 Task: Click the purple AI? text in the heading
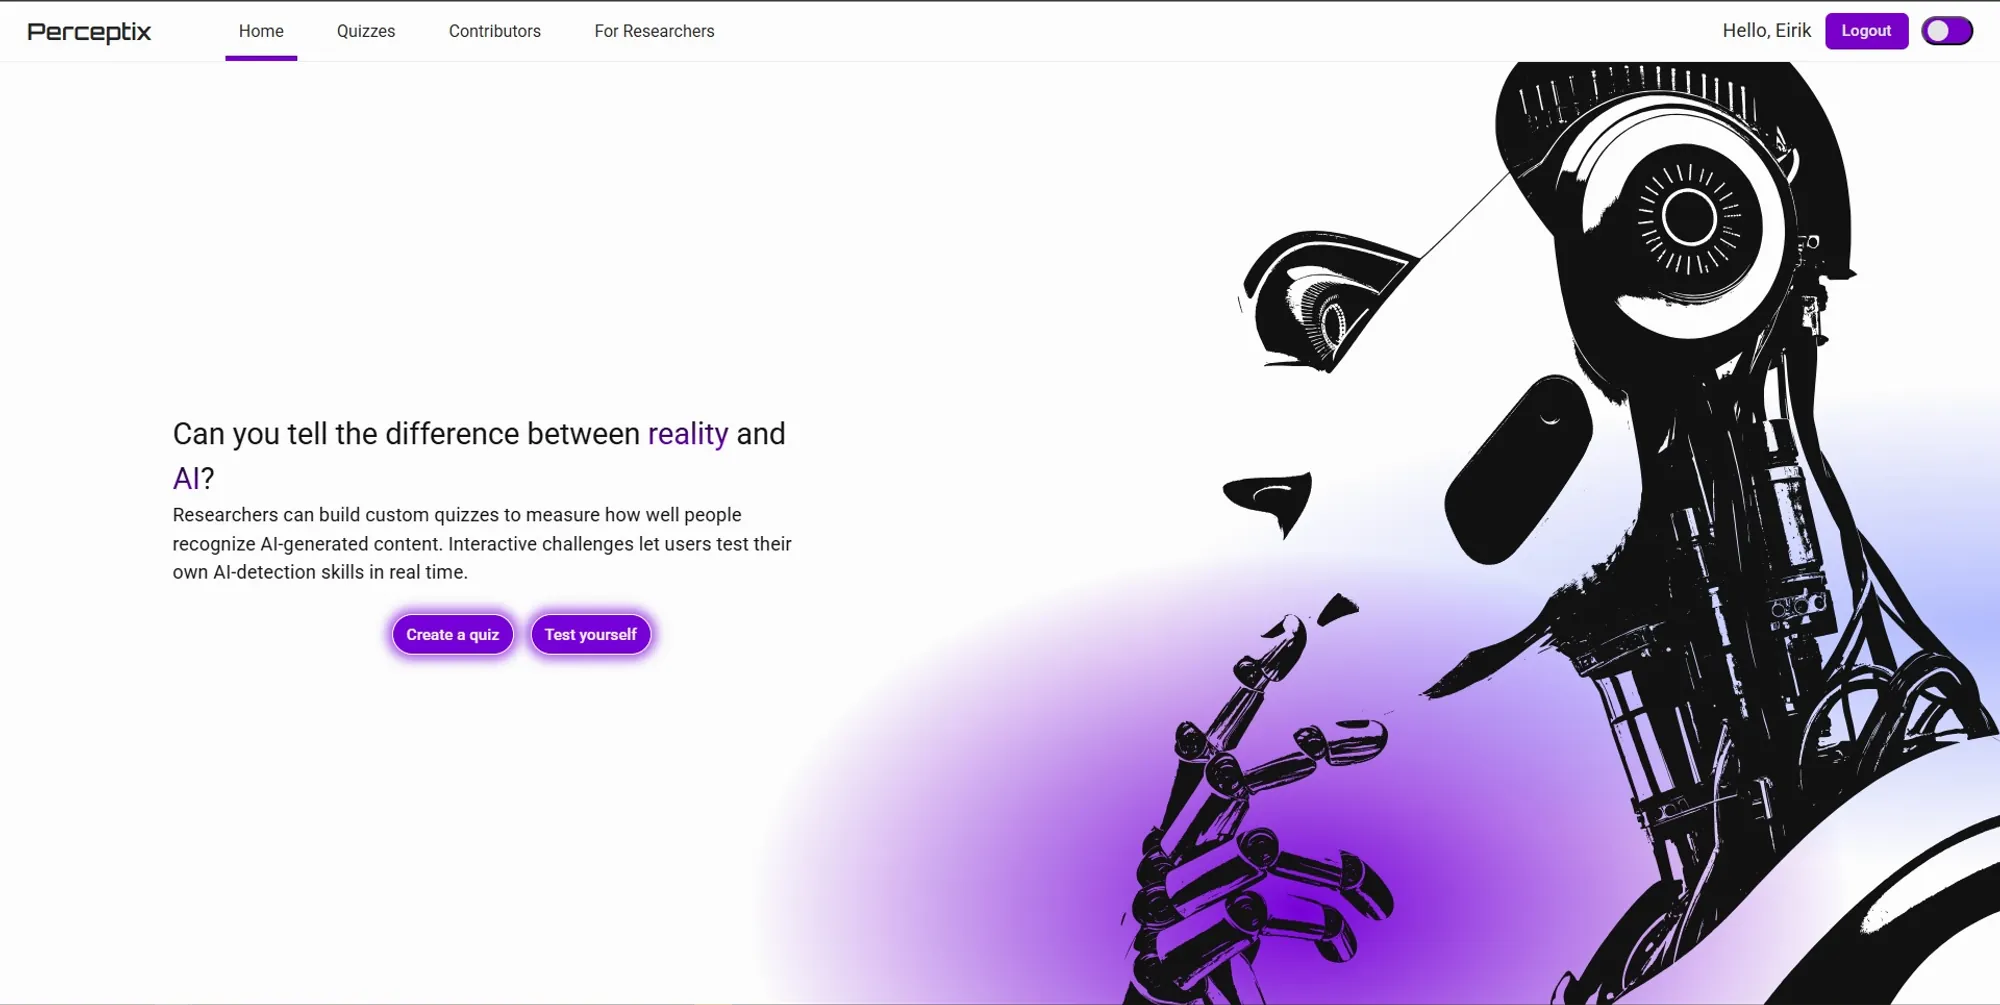click(x=194, y=478)
